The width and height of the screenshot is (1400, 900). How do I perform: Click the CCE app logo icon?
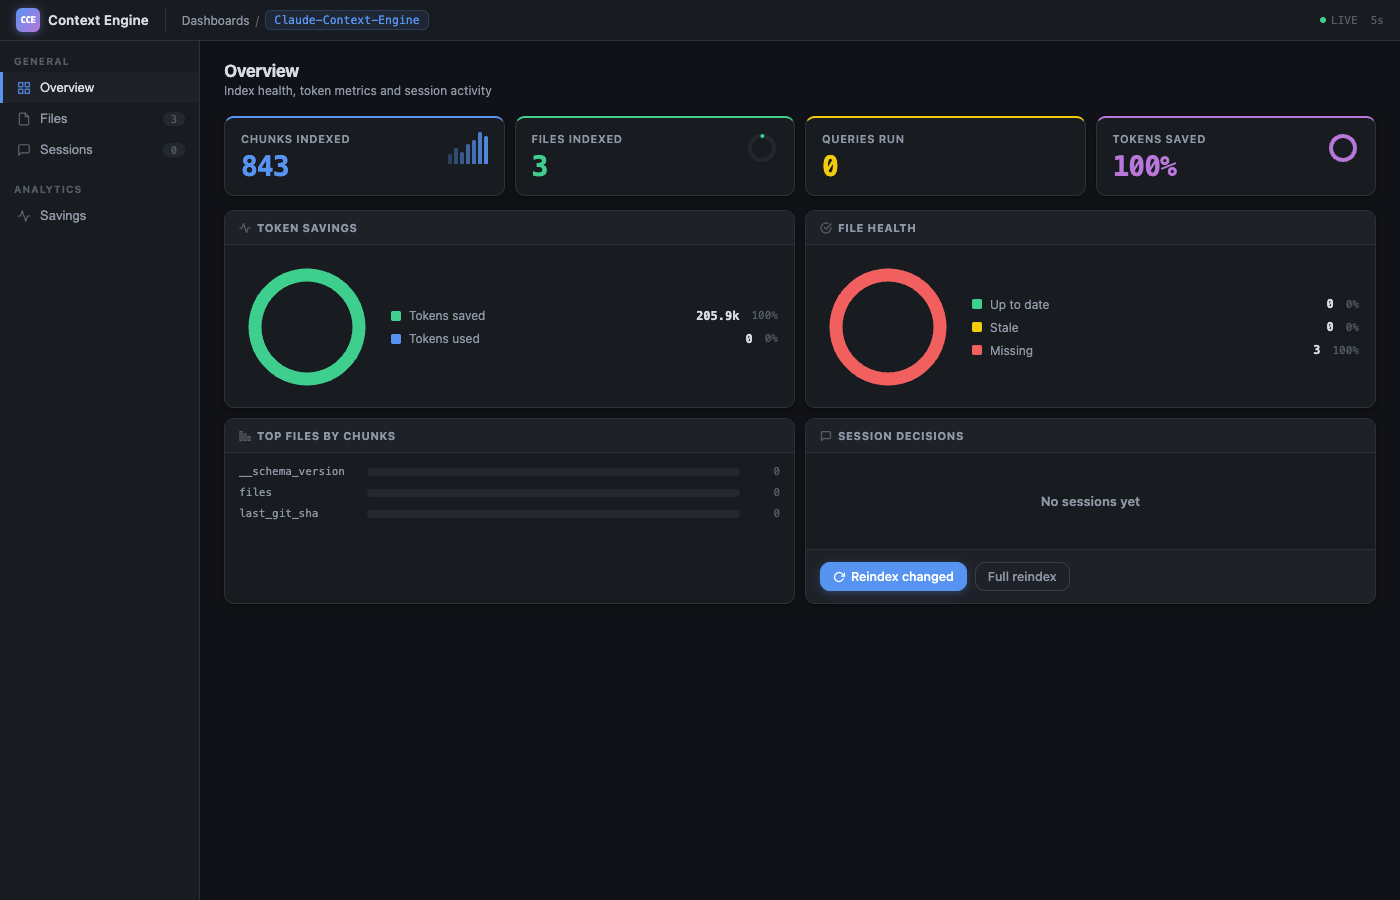click(28, 20)
